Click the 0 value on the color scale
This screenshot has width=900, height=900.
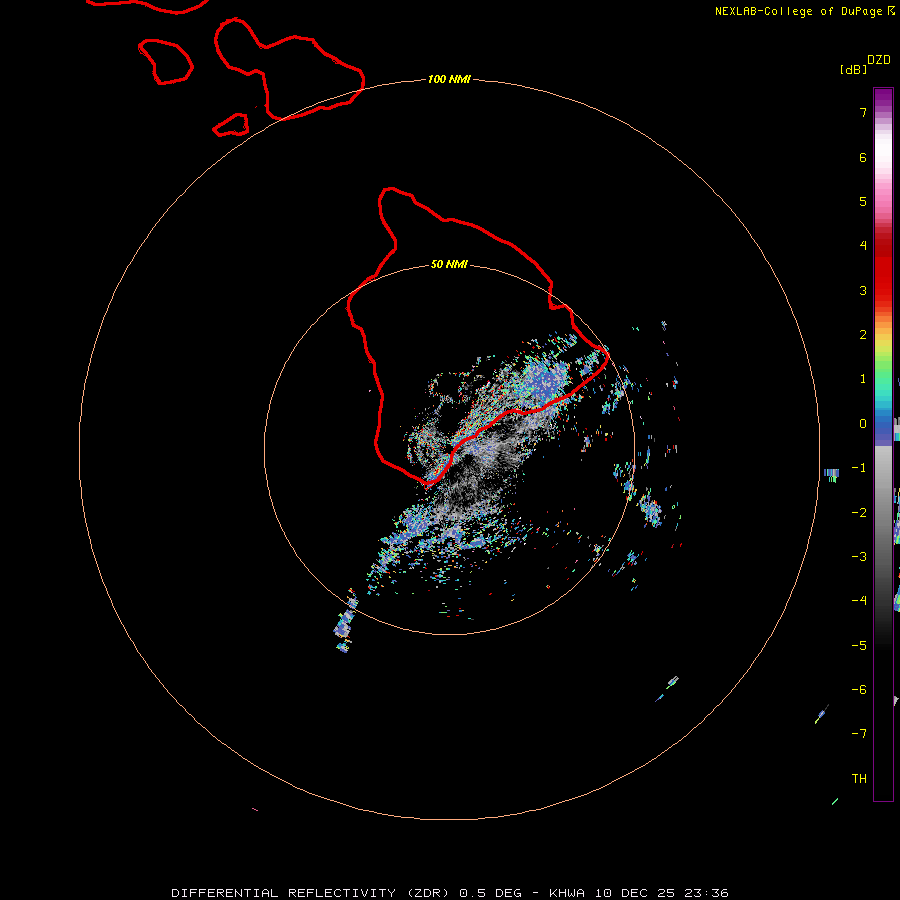click(863, 424)
